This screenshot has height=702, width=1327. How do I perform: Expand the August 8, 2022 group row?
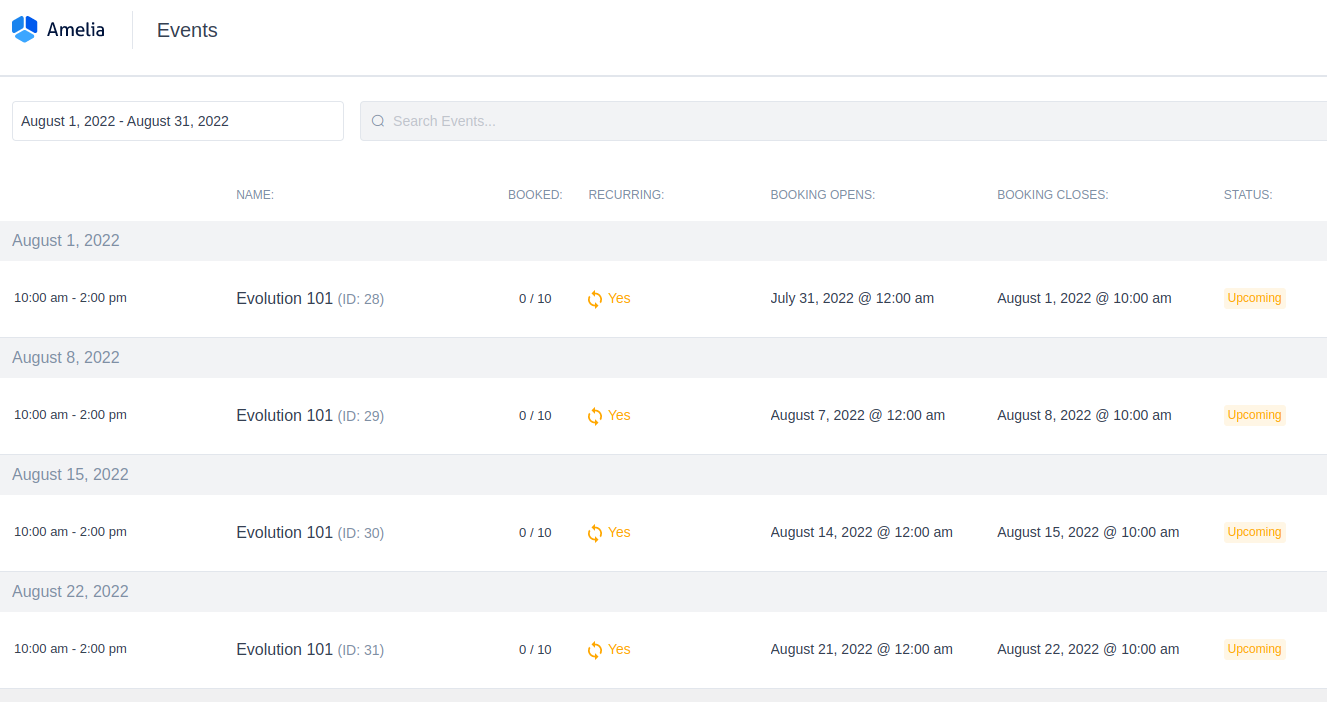(x=66, y=357)
